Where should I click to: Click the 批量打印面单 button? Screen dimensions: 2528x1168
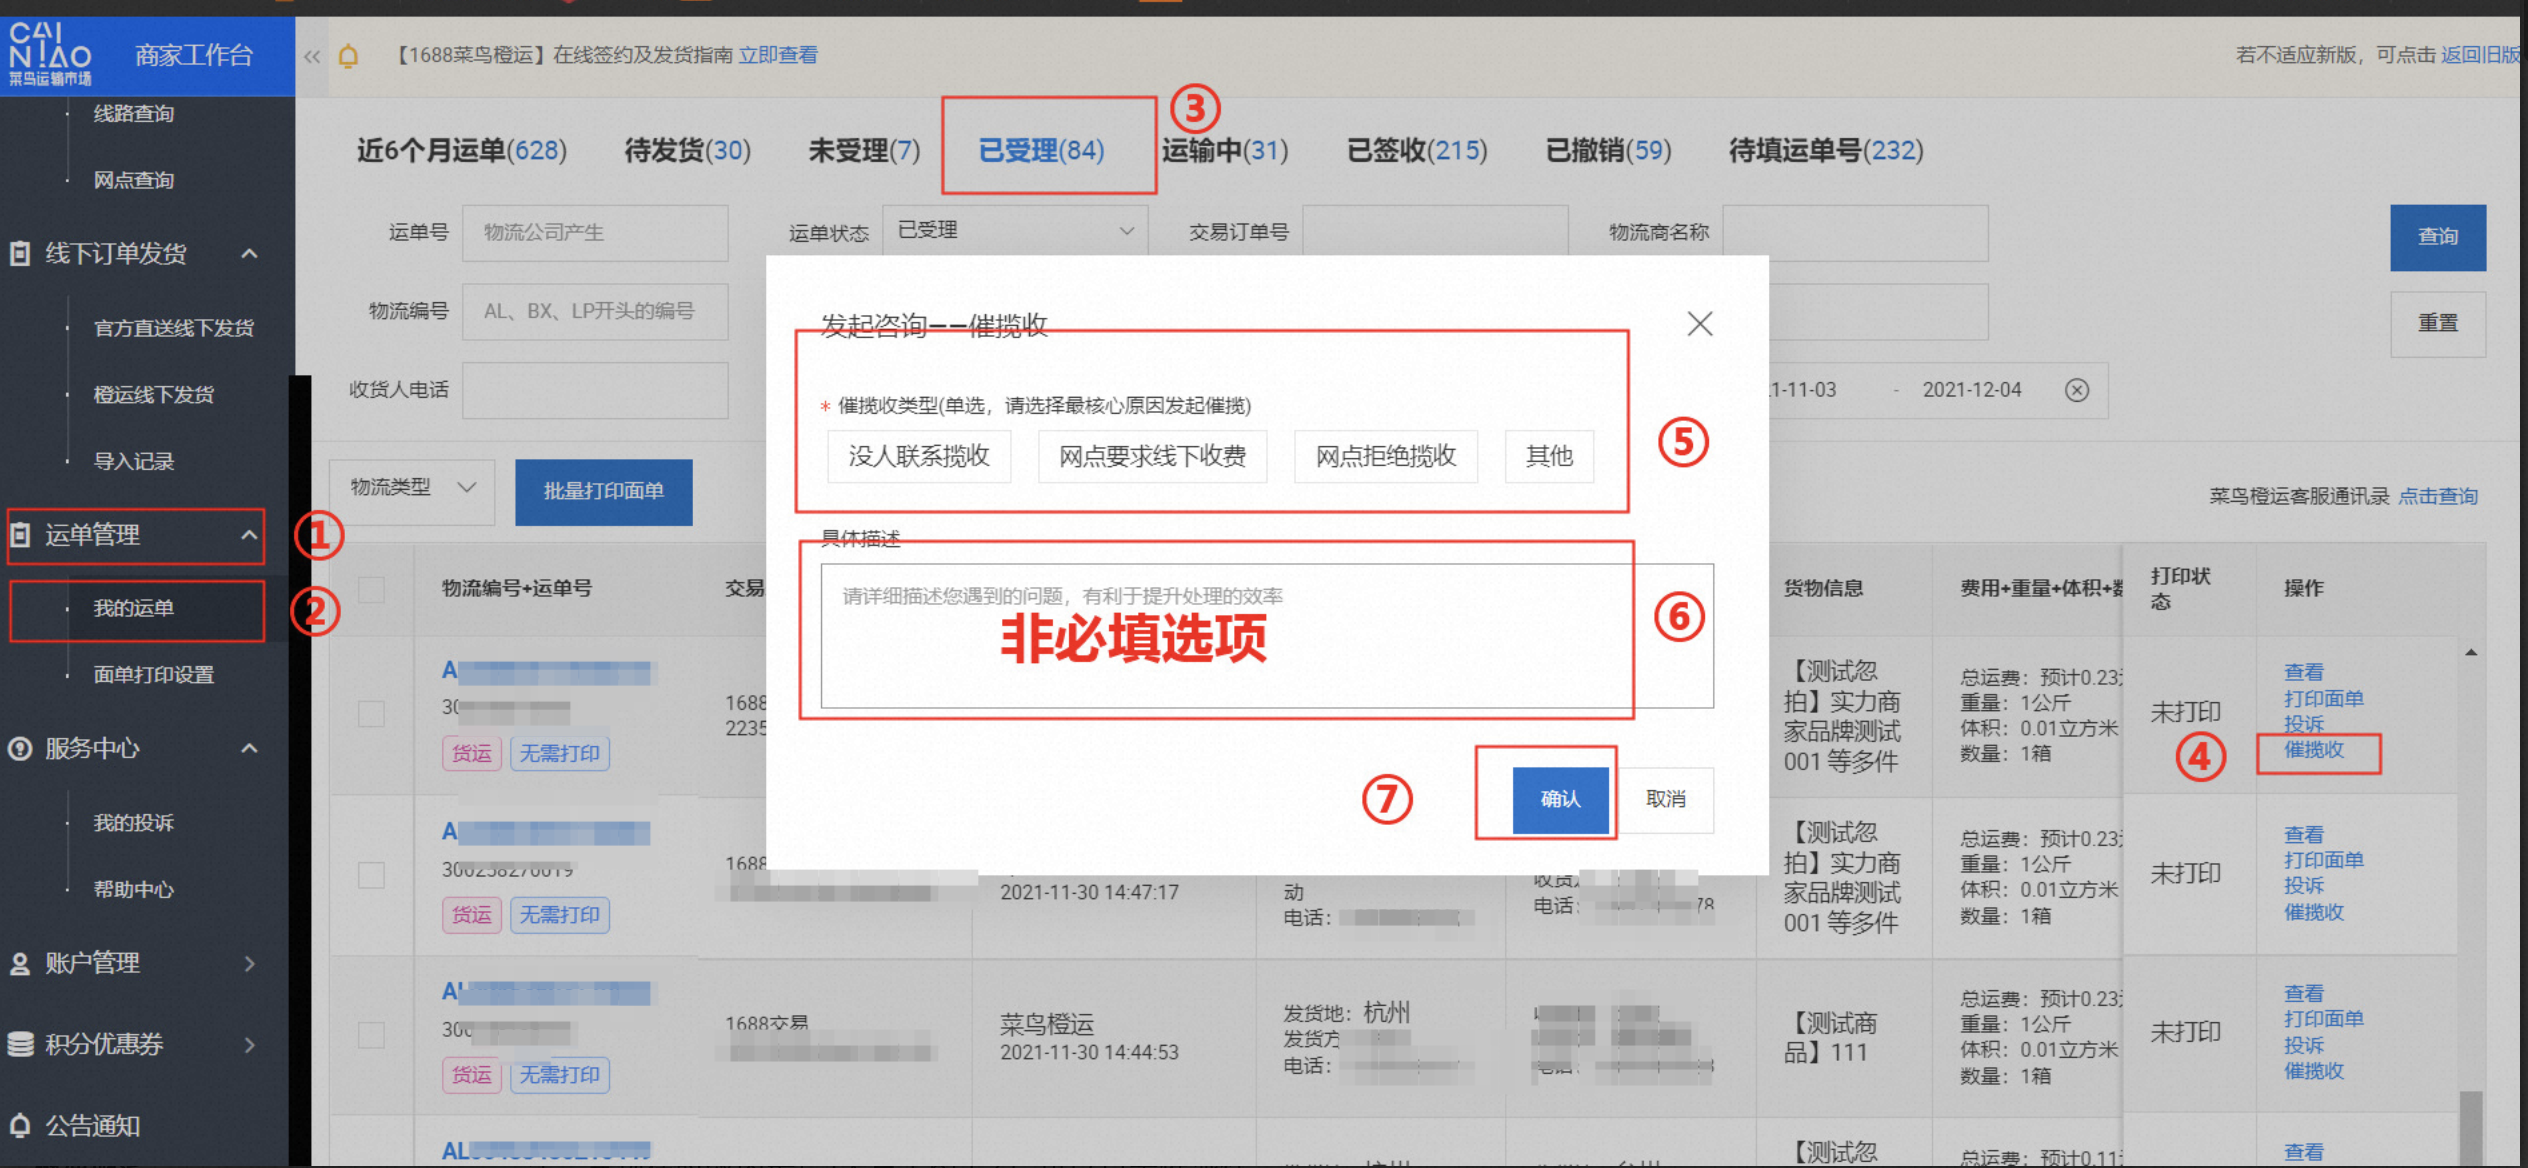[x=603, y=491]
